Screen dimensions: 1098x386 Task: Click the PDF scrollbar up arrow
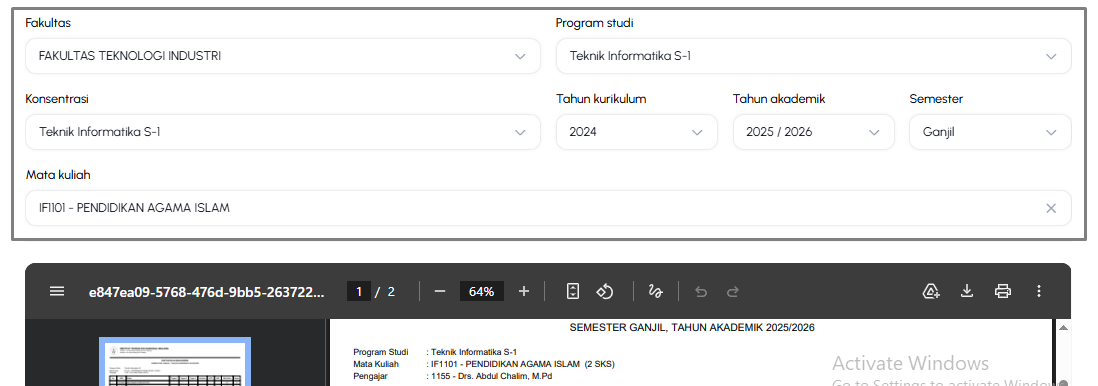coord(1063,328)
